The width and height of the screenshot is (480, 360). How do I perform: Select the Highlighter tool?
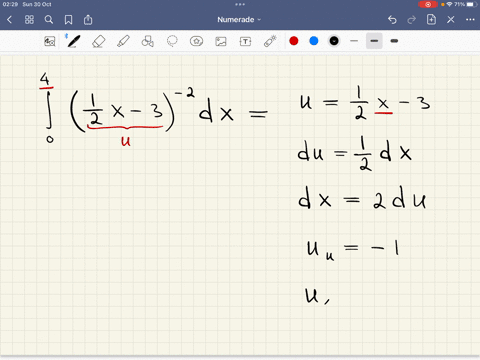point(123,41)
